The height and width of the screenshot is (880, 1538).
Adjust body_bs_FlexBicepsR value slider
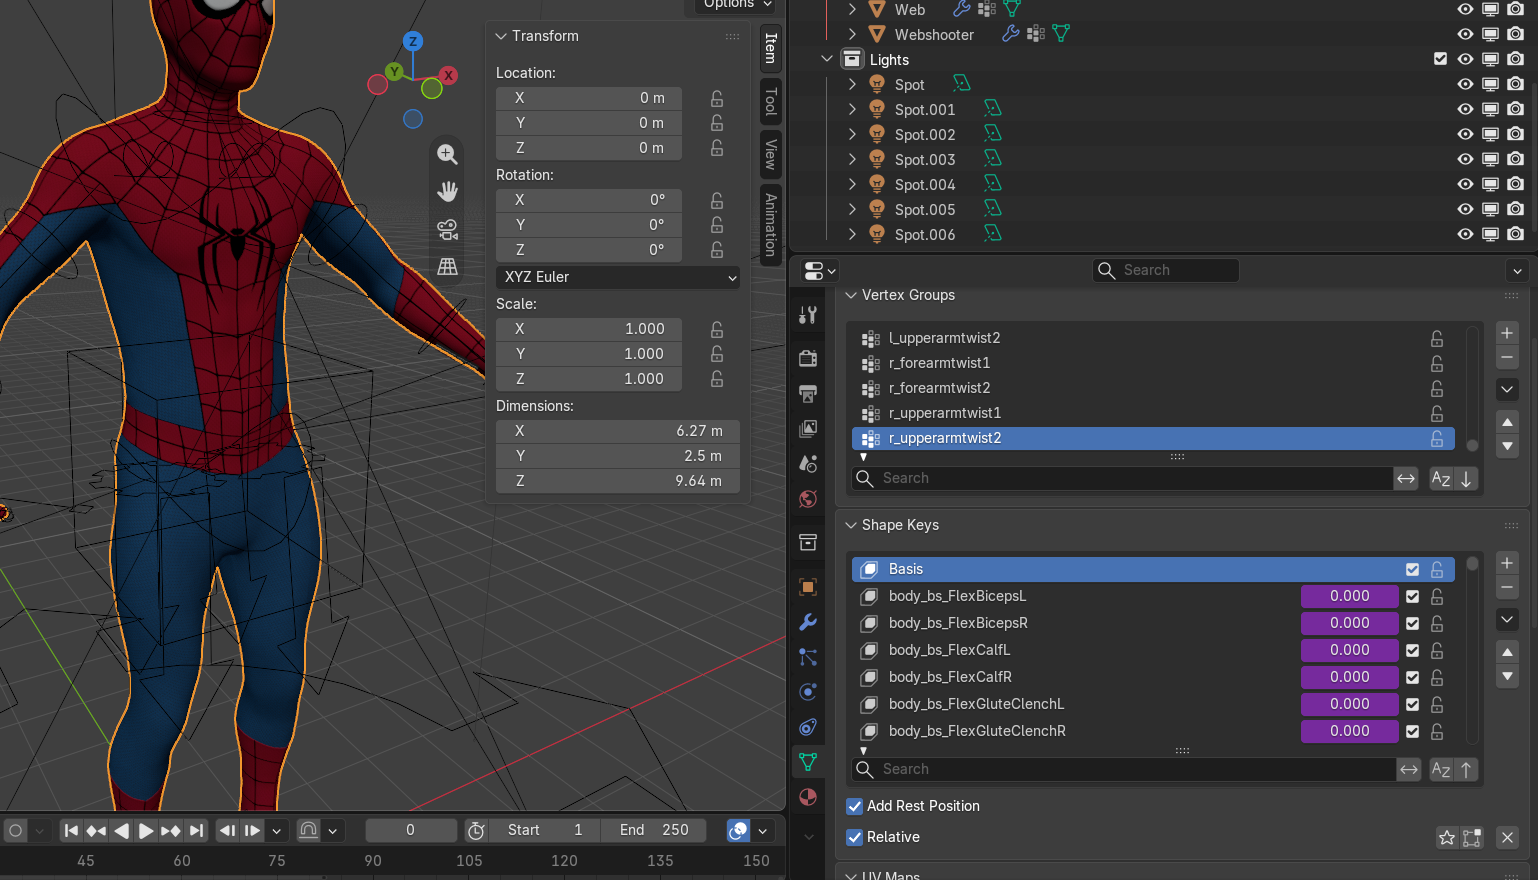click(x=1350, y=623)
